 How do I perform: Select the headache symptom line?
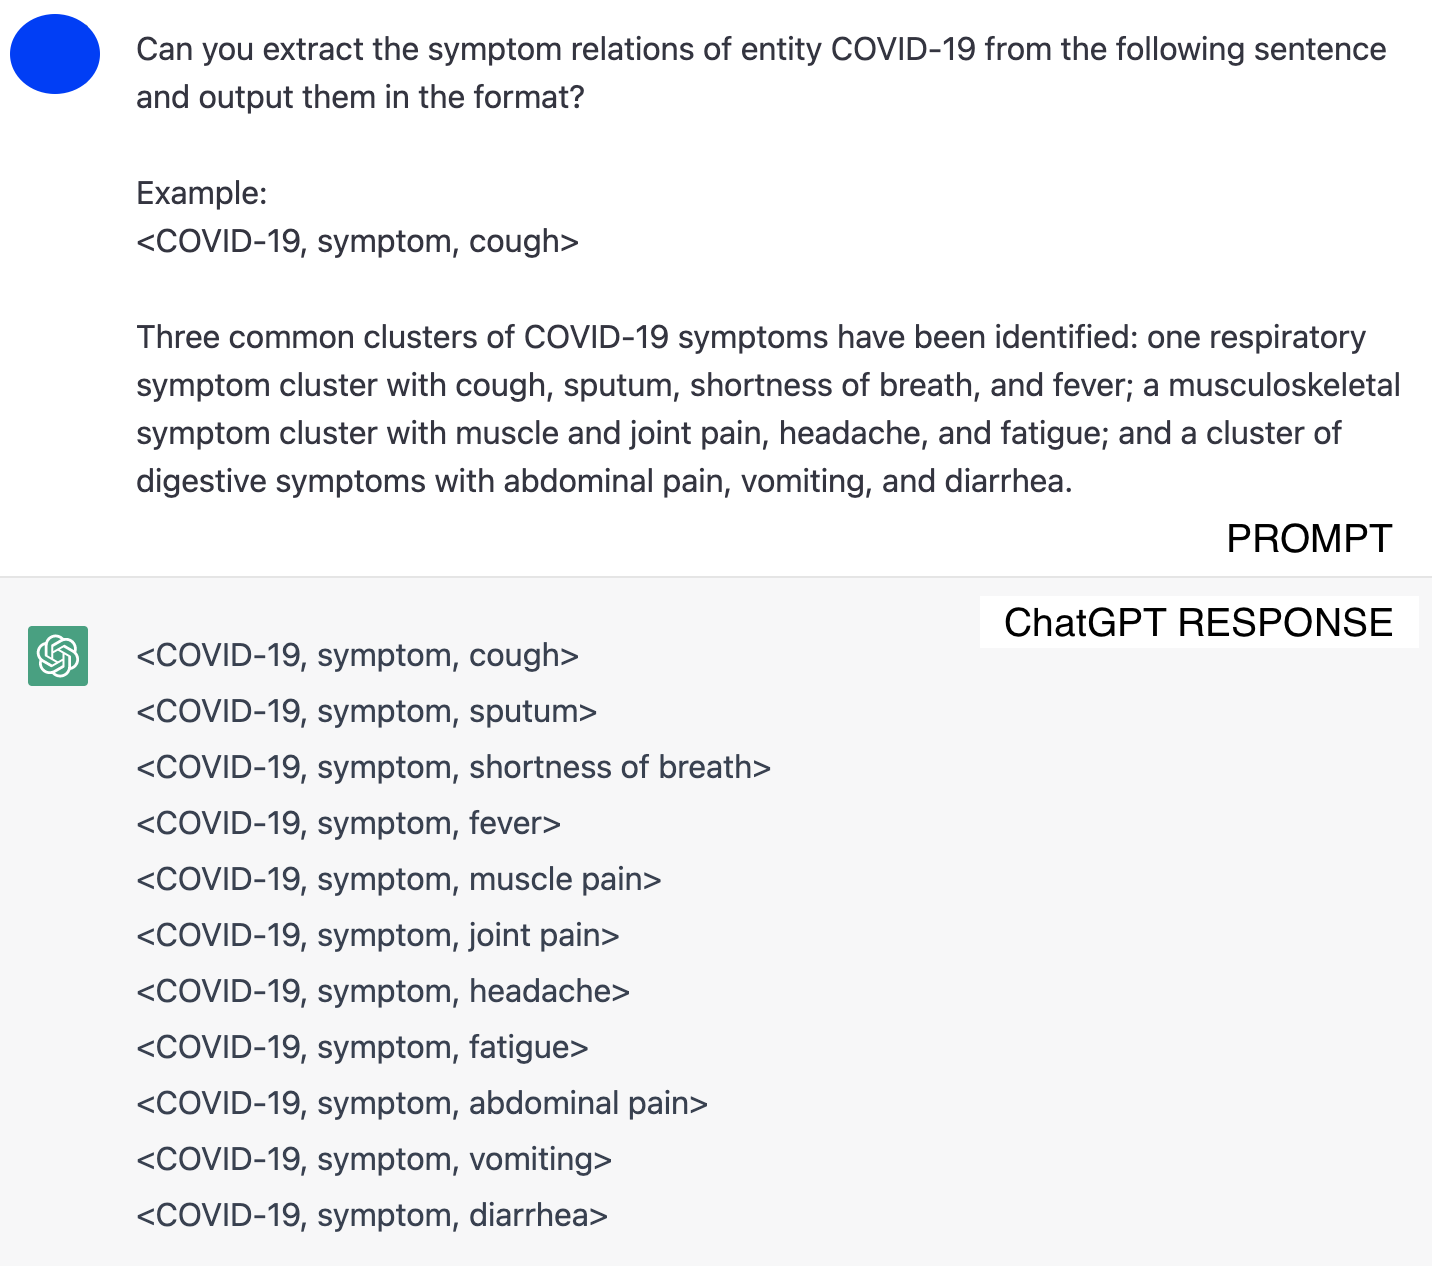[x=382, y=992]
